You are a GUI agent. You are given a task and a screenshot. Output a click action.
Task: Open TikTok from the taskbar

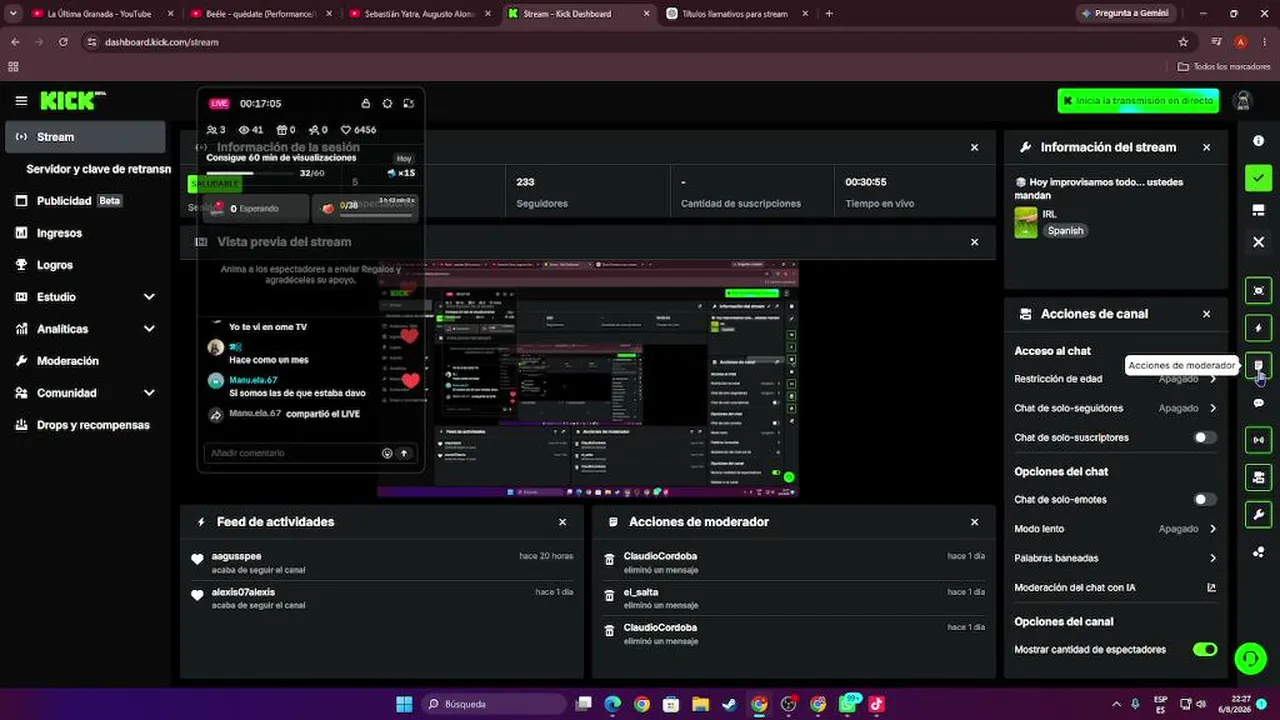point(877,704)
